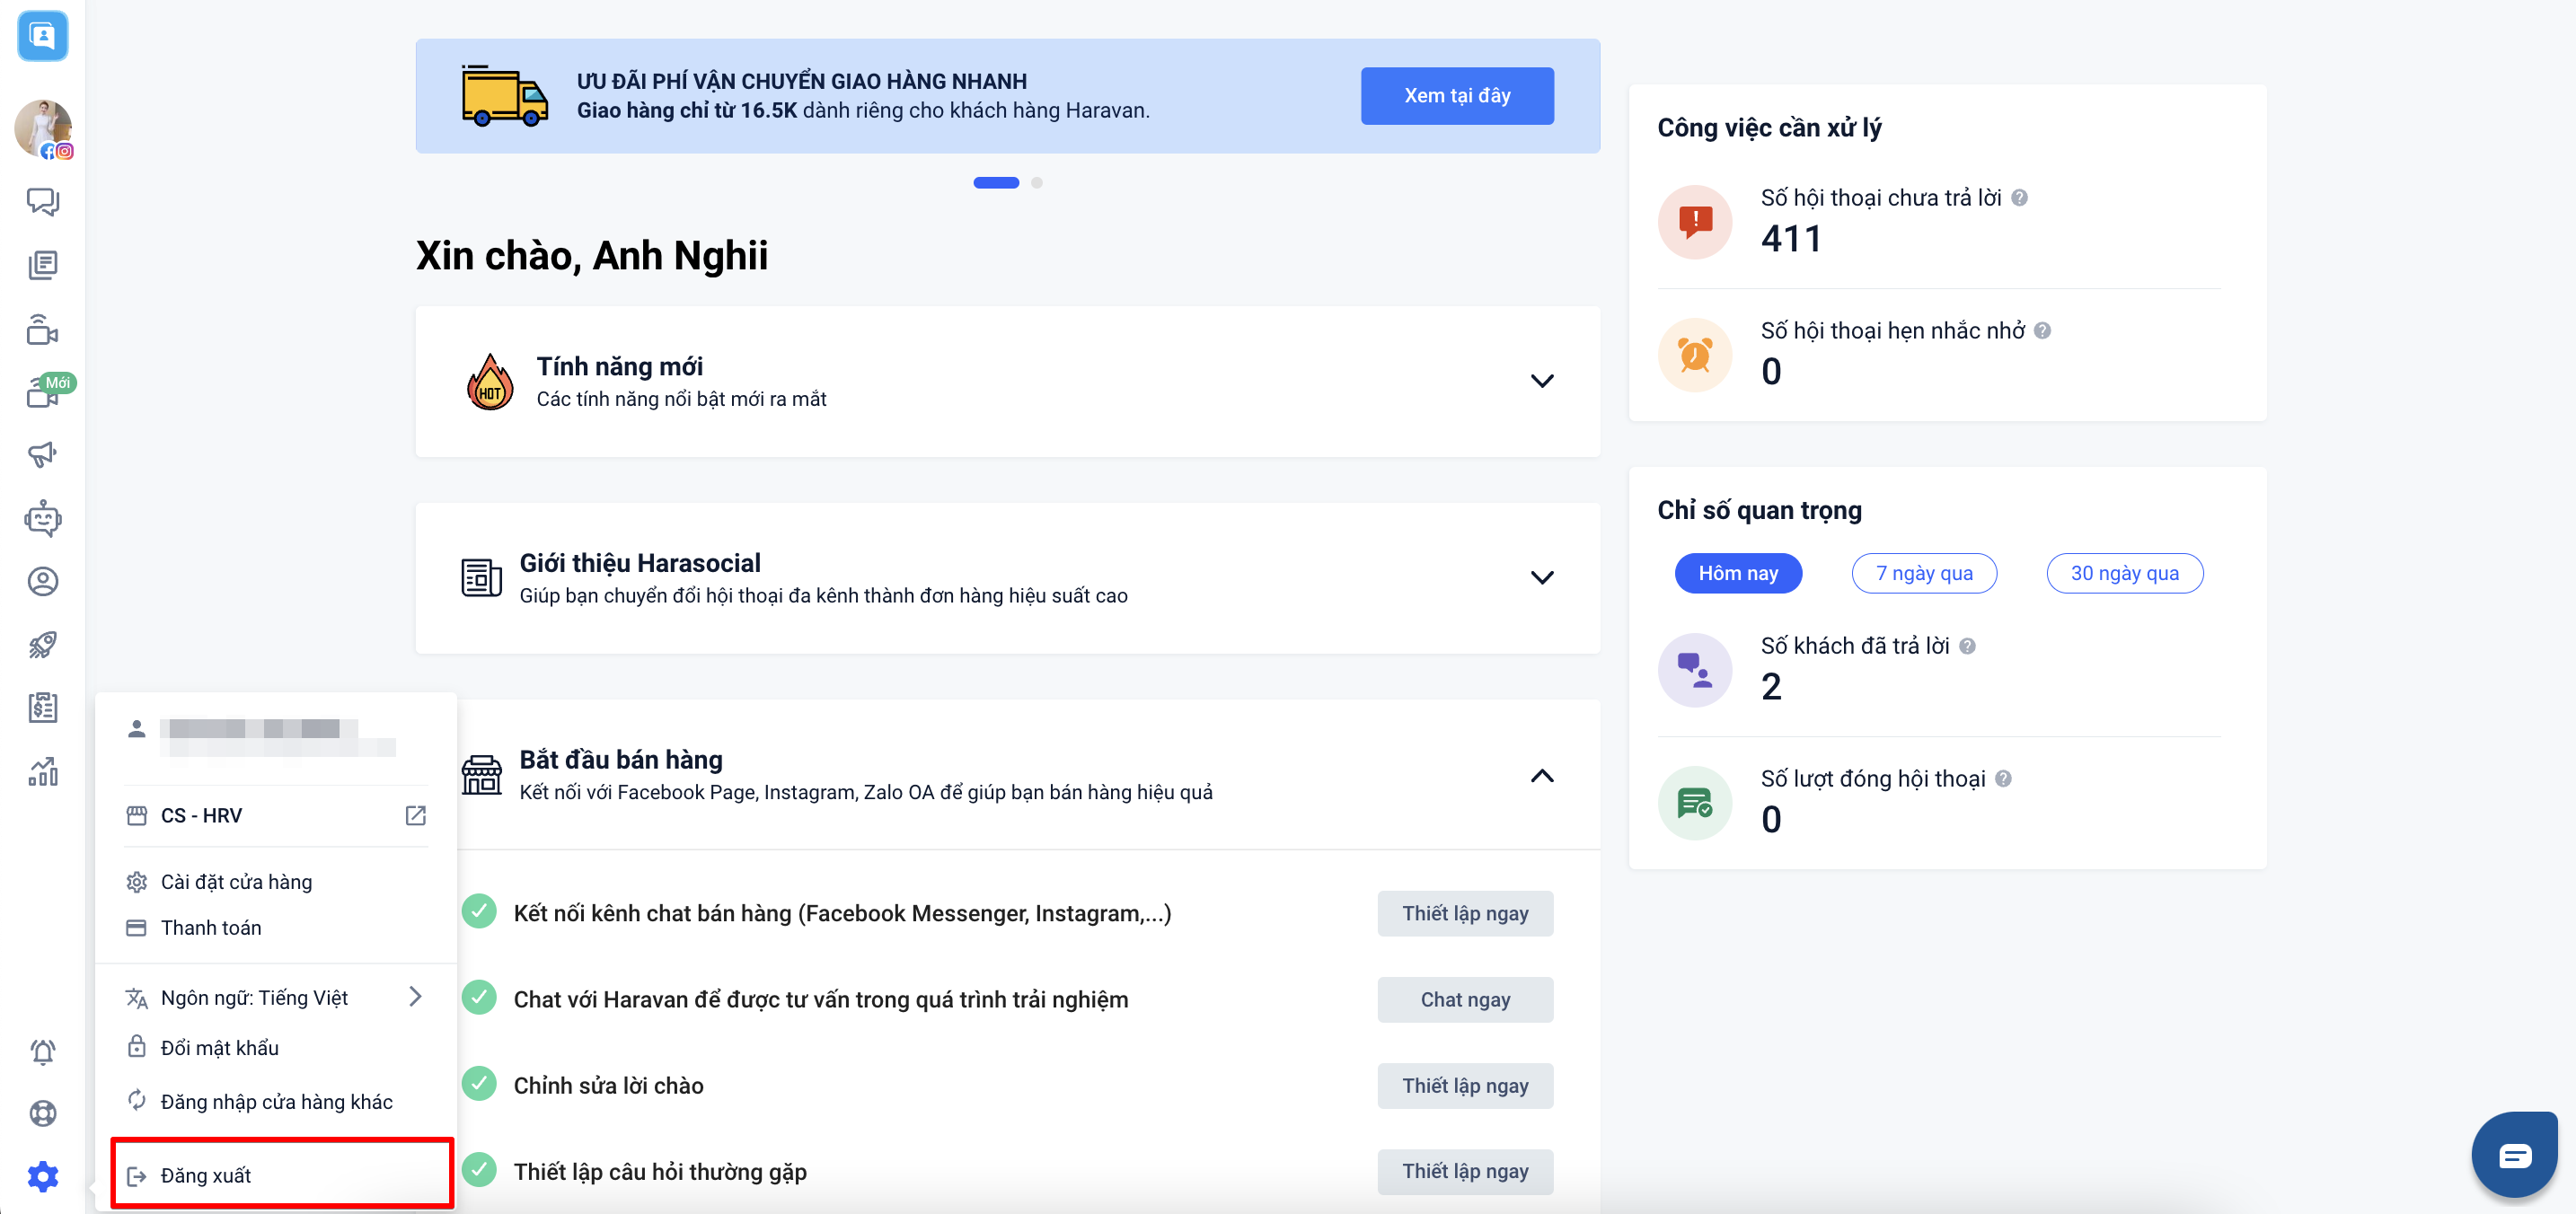The width and height of the screenshot is (2576, 1214).
Task: Select the 7 ngày qua filter
Action: [x=1923, y=573]
